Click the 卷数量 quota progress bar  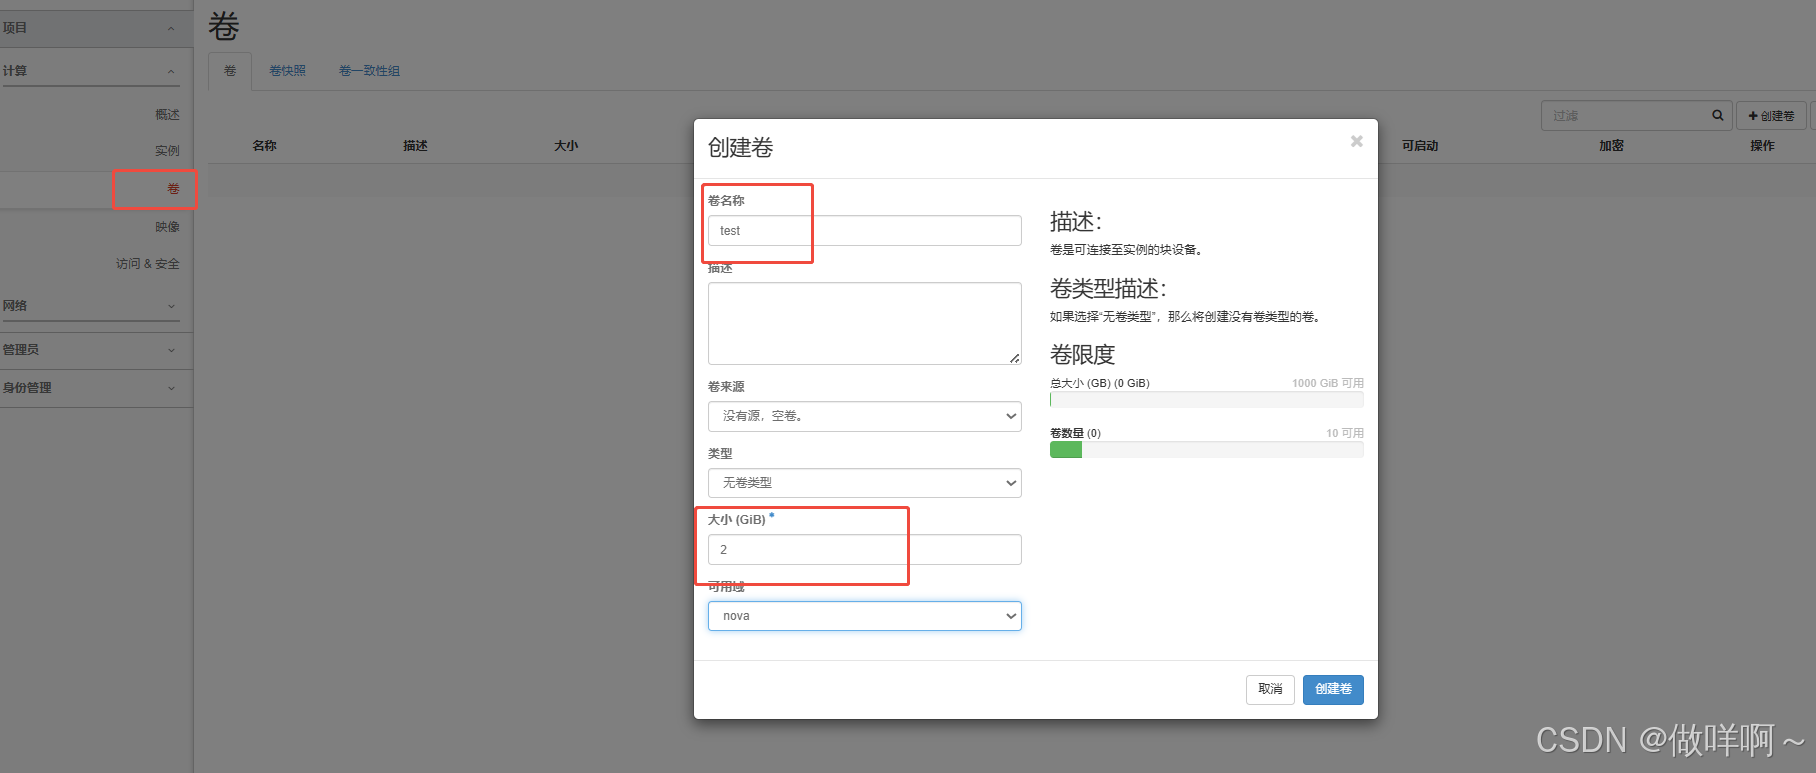coord(1206,450)
